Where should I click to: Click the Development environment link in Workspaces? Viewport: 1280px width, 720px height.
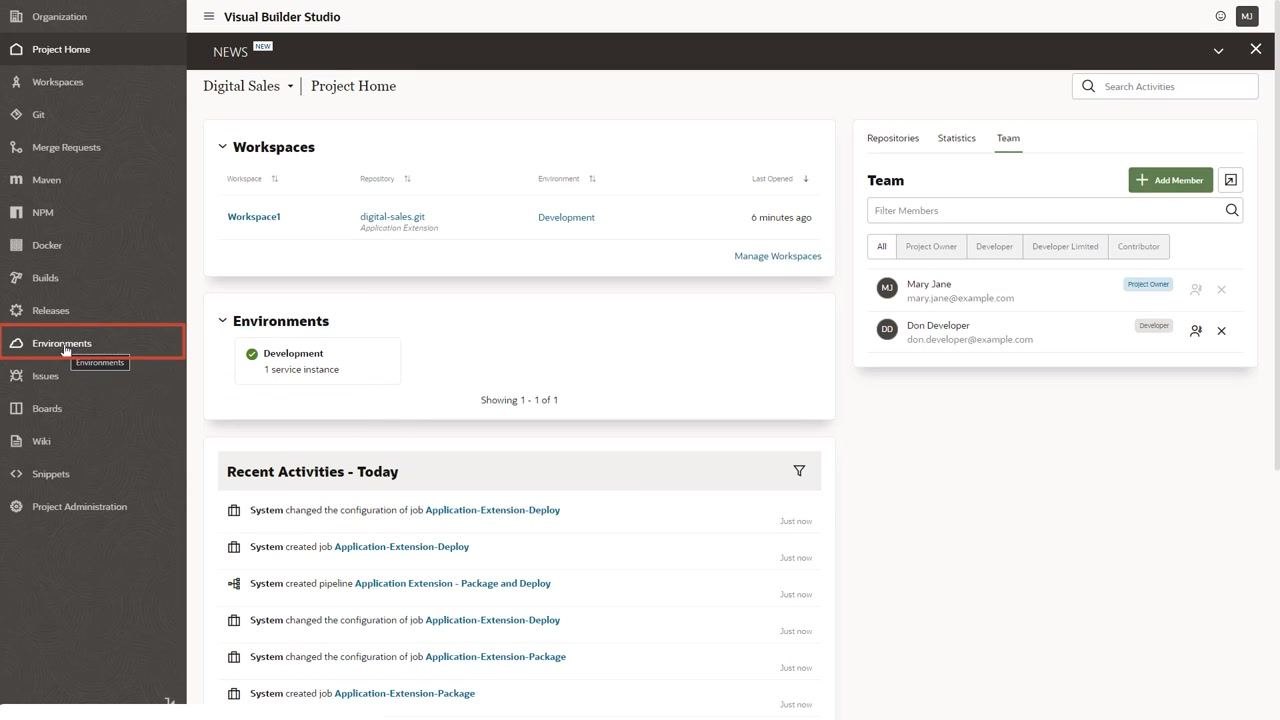566,217
